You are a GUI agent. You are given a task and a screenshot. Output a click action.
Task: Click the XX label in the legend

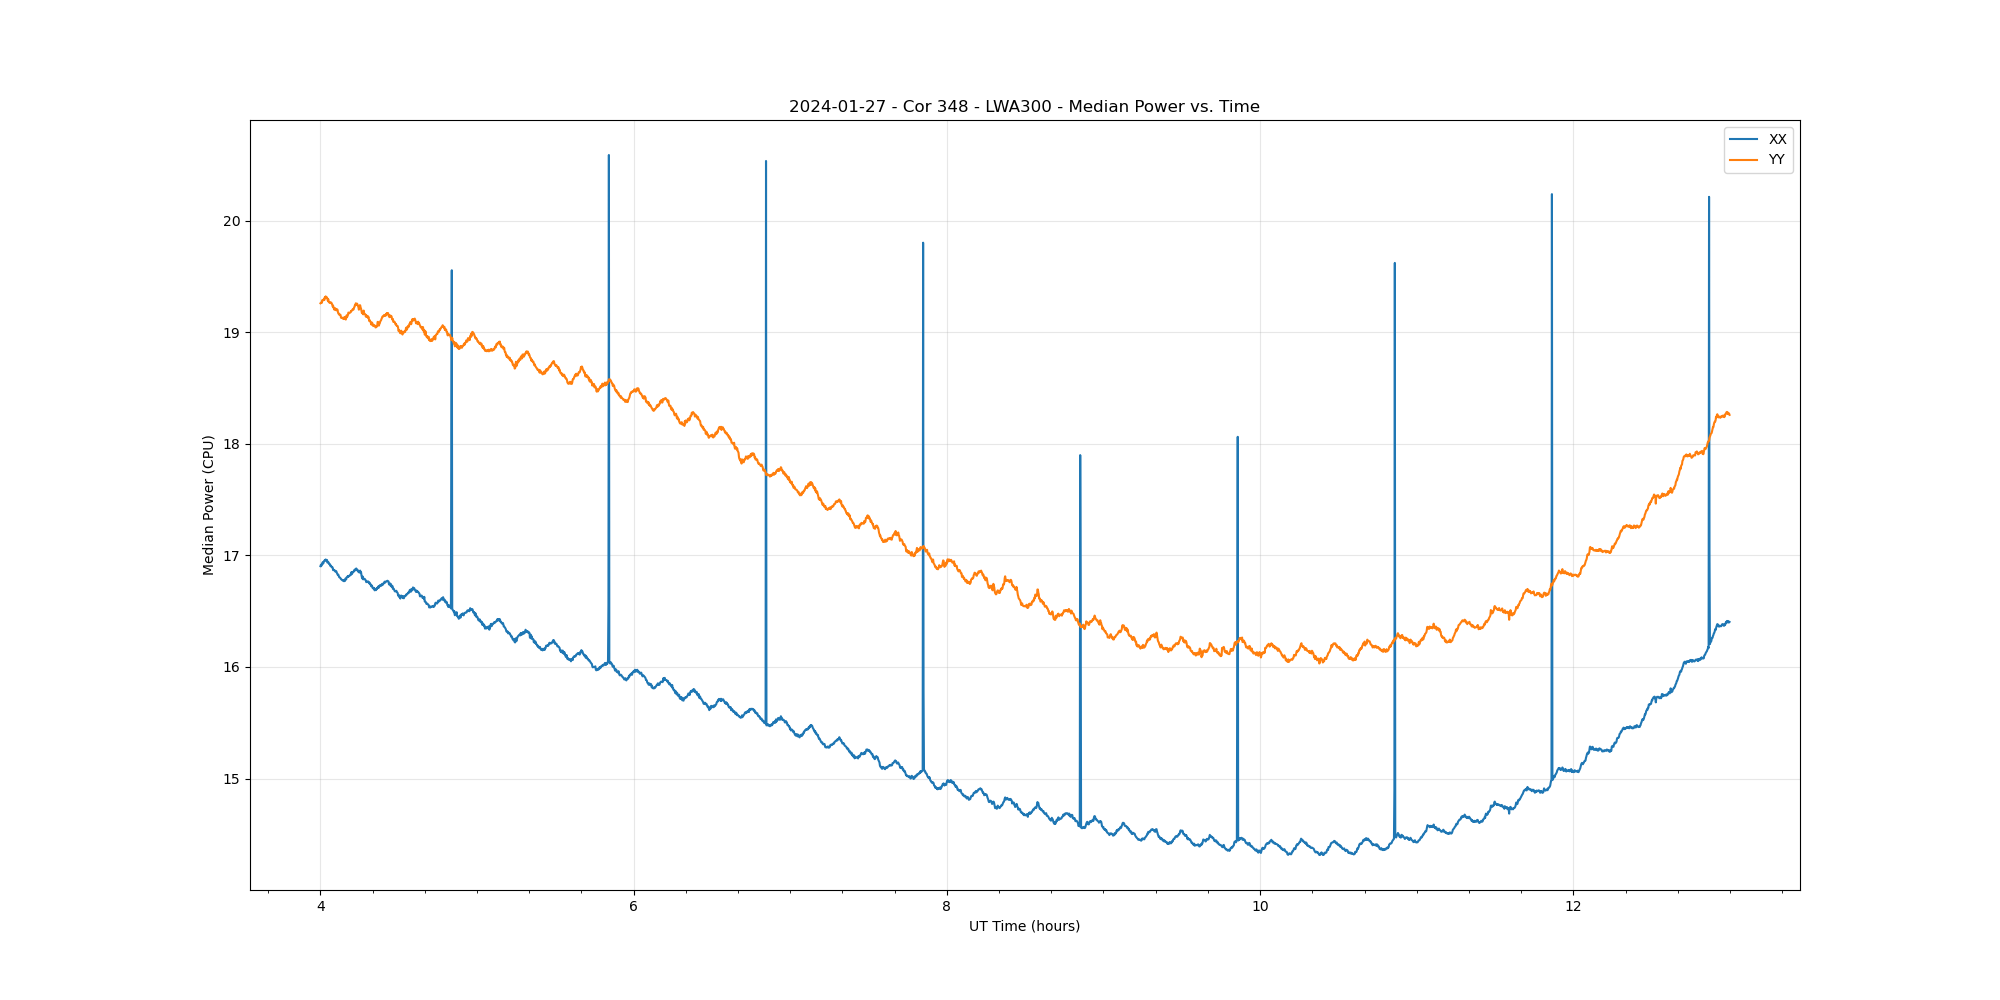pyautogui.click(x=1777, y=140)
